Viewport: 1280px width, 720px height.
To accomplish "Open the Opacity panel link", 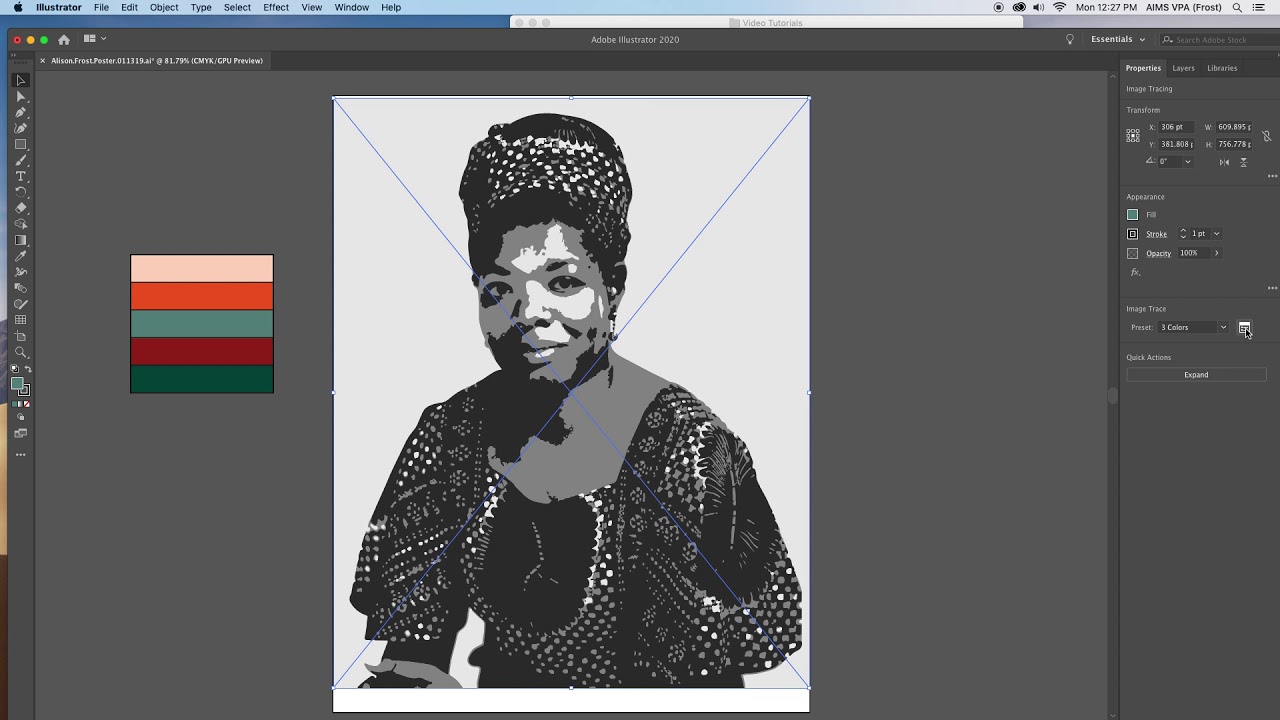I will click(1158, 253).
